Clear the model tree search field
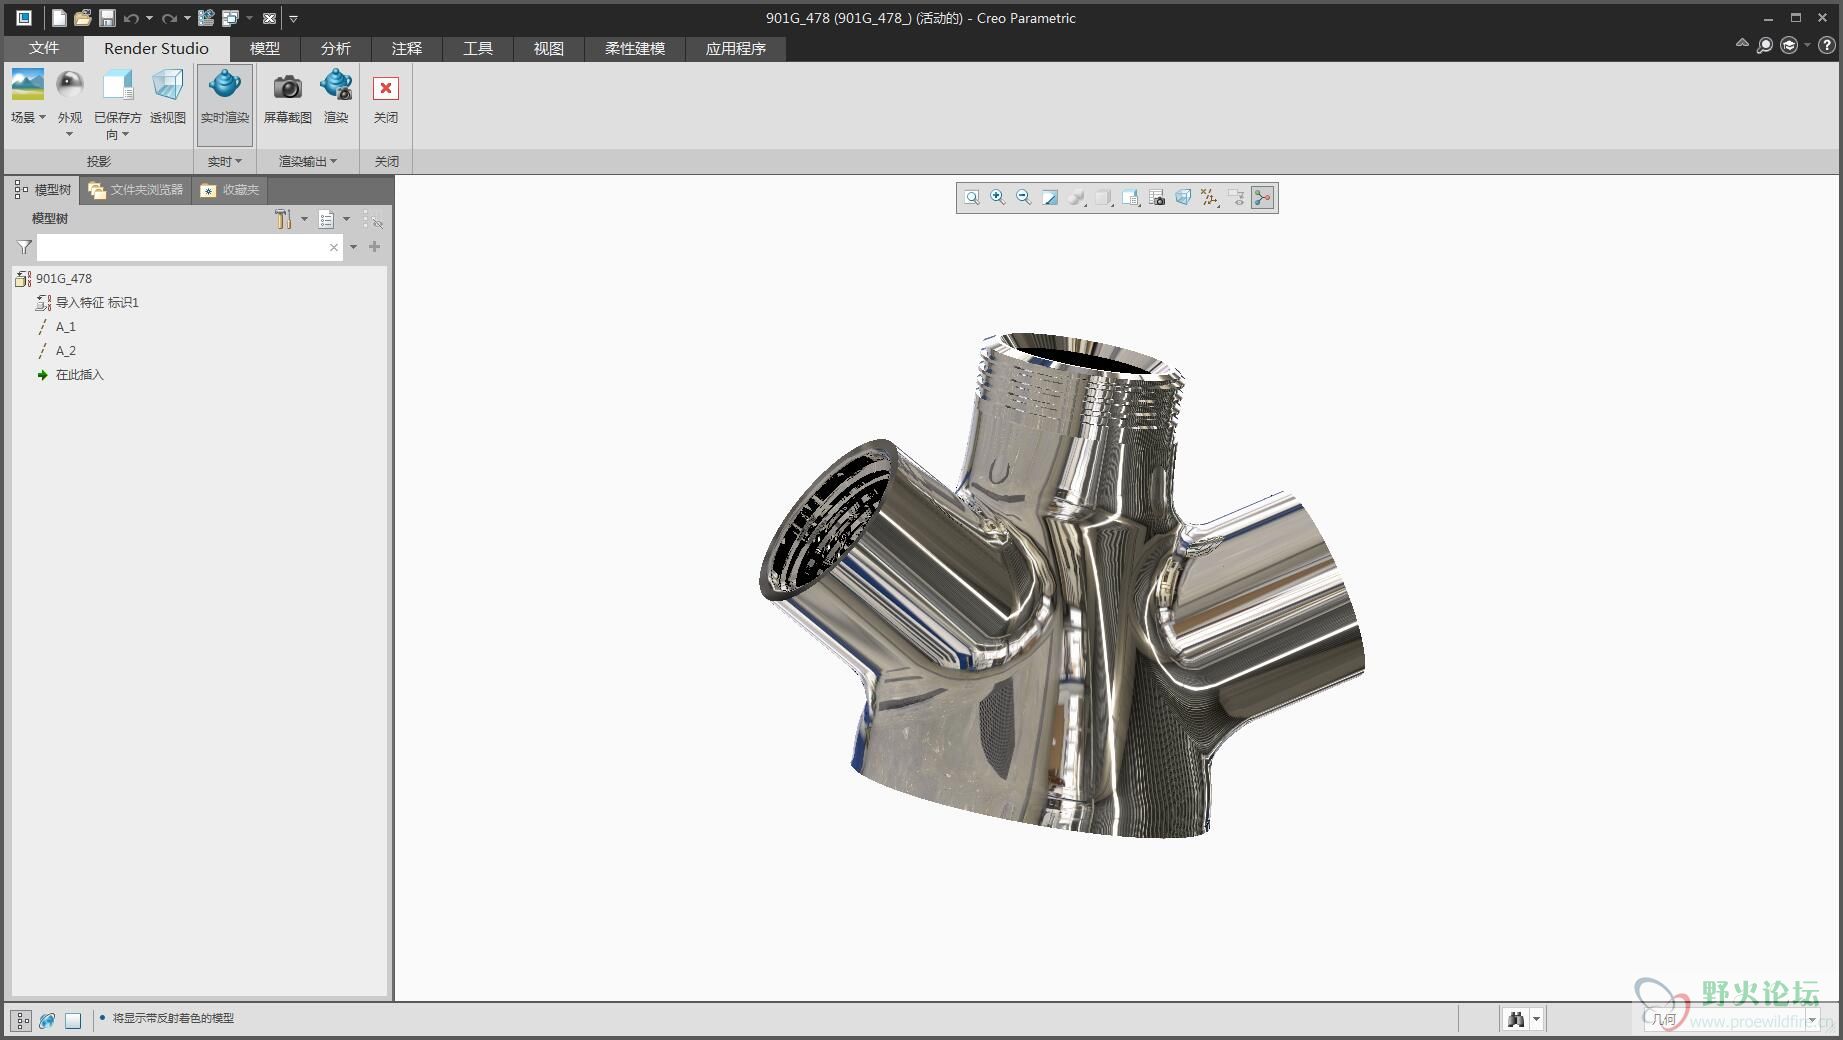 coord(334,247)
